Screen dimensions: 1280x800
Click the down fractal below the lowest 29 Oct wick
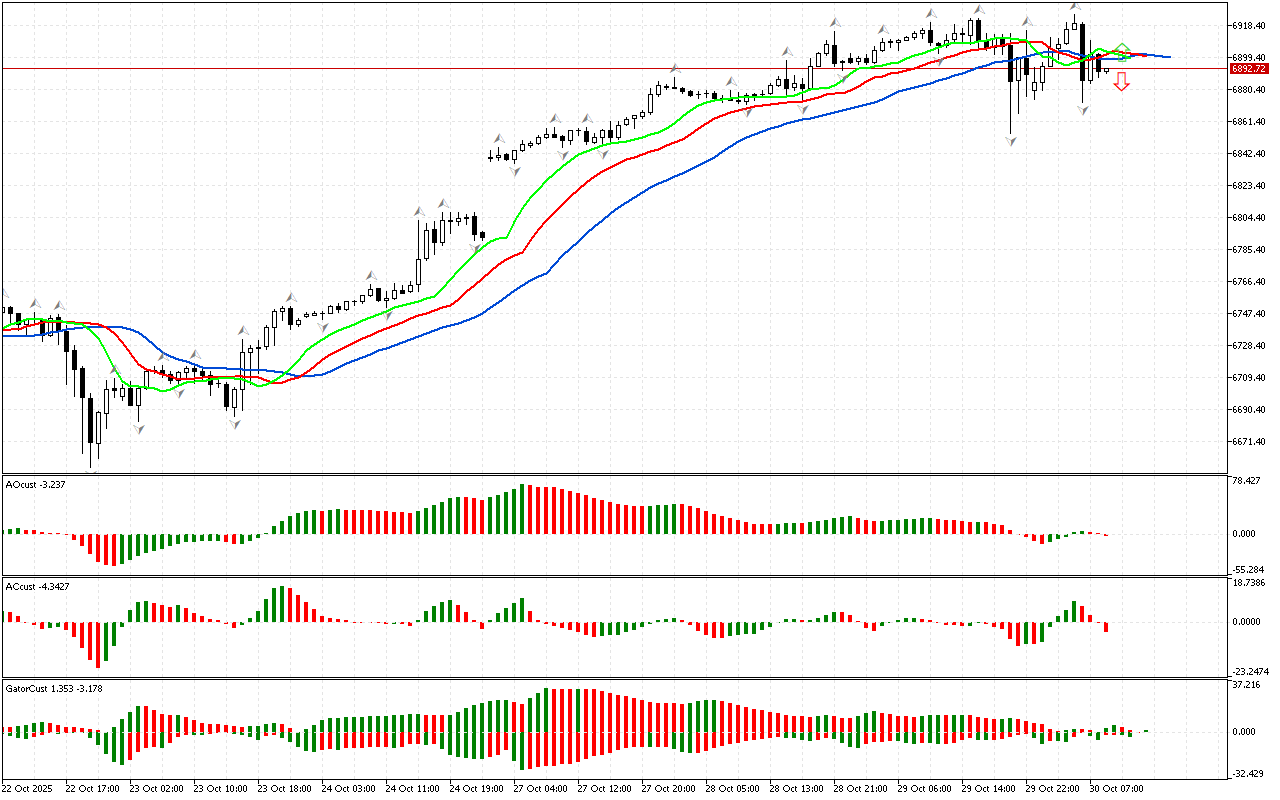point(1011,142)
